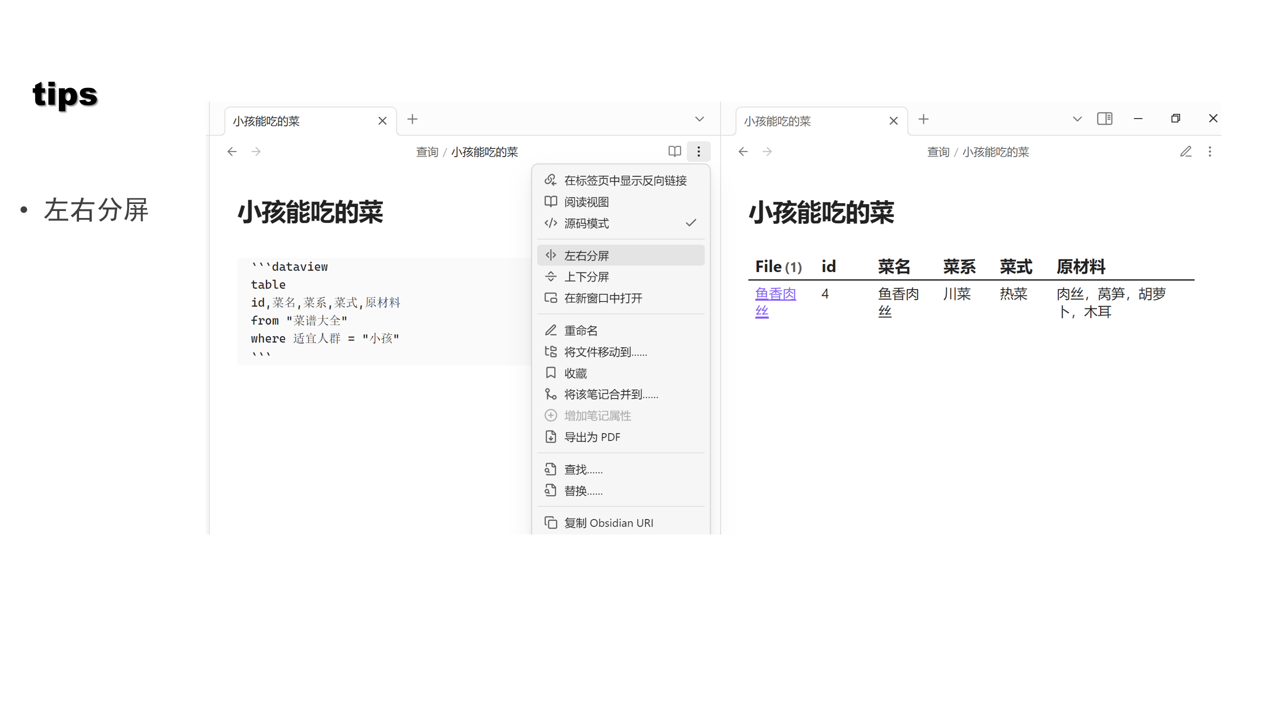Choose 将该笔记合并到…… menu item

click(x=621, y=394)
